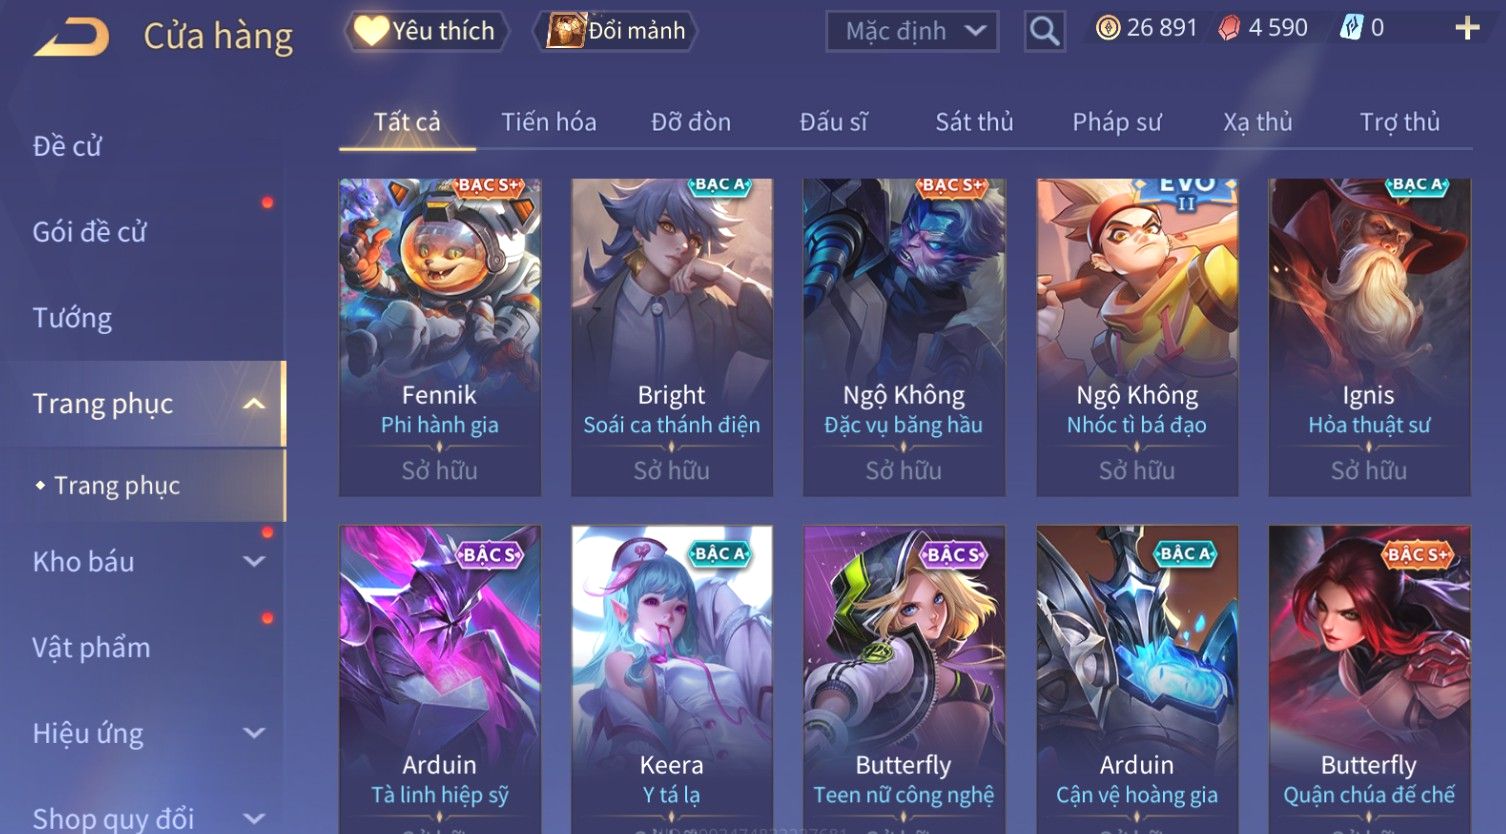Open the Tướng sidebar menu
Screen dimensions: 1506x834
point(72,318)
